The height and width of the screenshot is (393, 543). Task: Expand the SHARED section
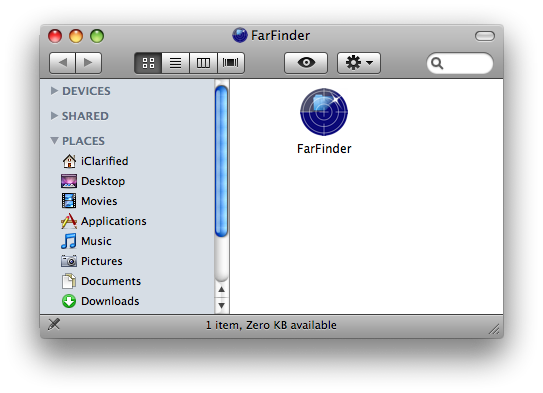click(54, 116)
